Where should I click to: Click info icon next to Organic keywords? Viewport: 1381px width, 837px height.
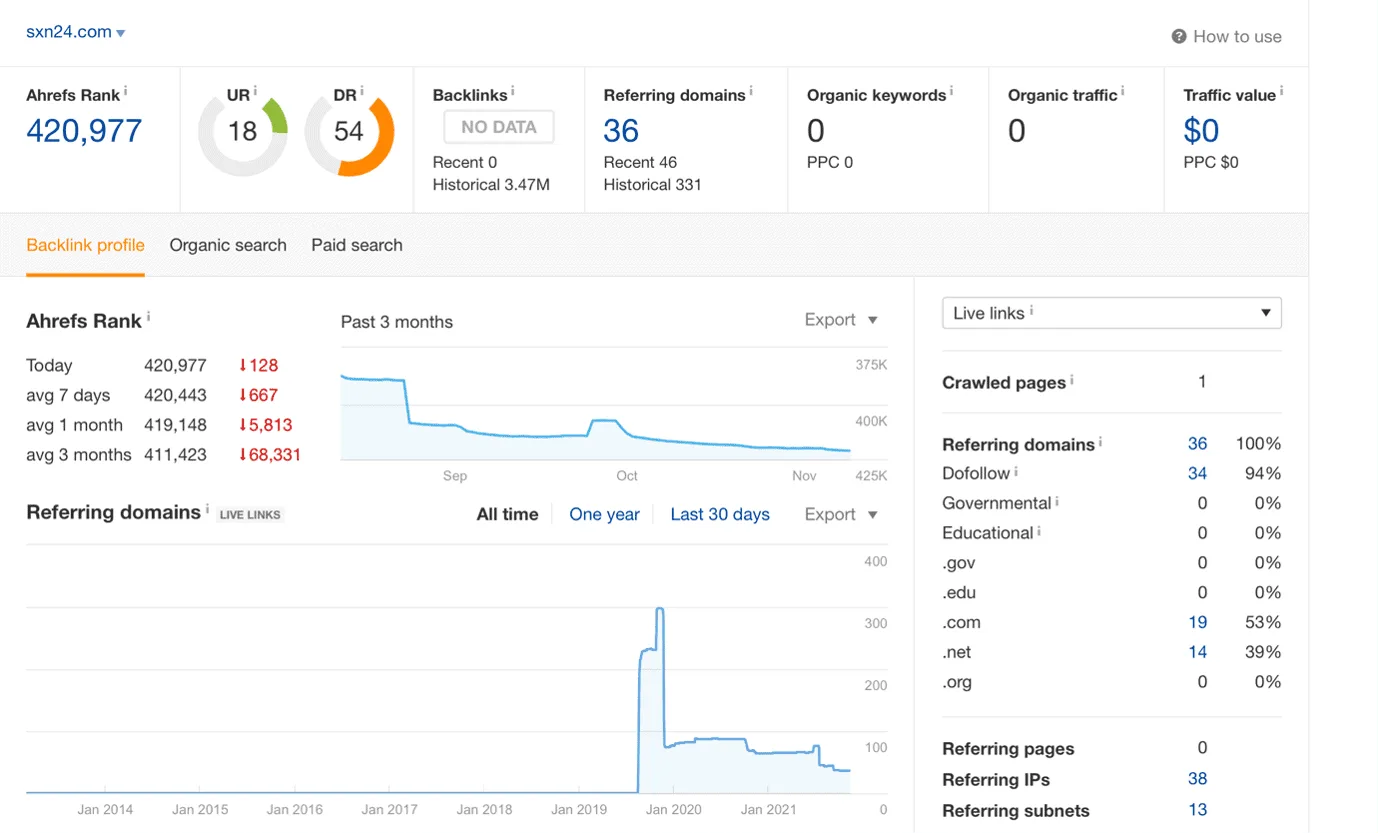[x=951, y=91]
